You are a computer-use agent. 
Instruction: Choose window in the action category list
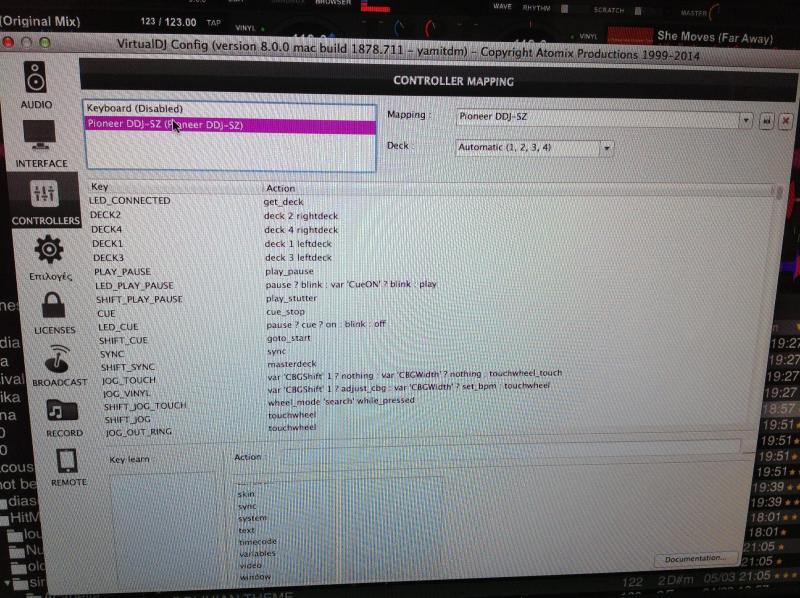pos(255,577)
